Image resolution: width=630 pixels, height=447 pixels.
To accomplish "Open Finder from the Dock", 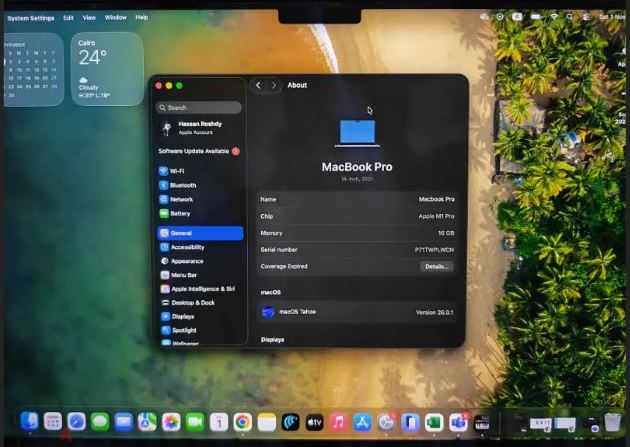I will (x=29, y=422).
